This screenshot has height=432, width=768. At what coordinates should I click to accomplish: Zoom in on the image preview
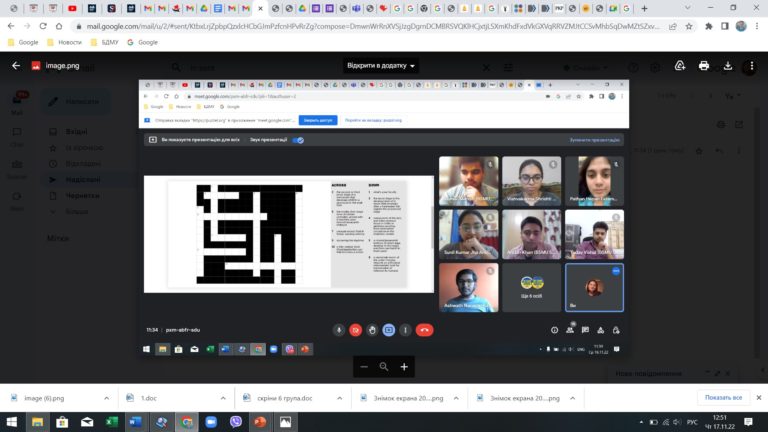pos(405,367)
